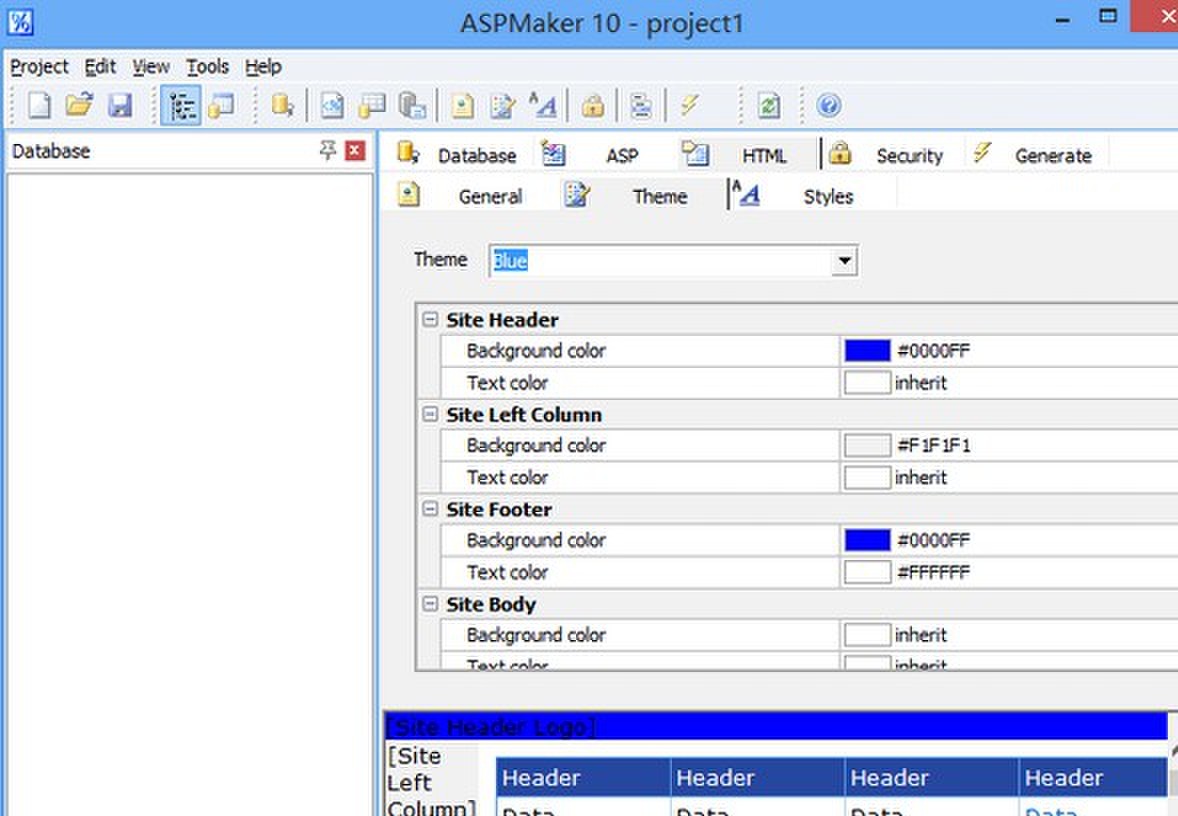Click Site Left Column text color swatch
Screen dimensions: 1178x816
867,477
